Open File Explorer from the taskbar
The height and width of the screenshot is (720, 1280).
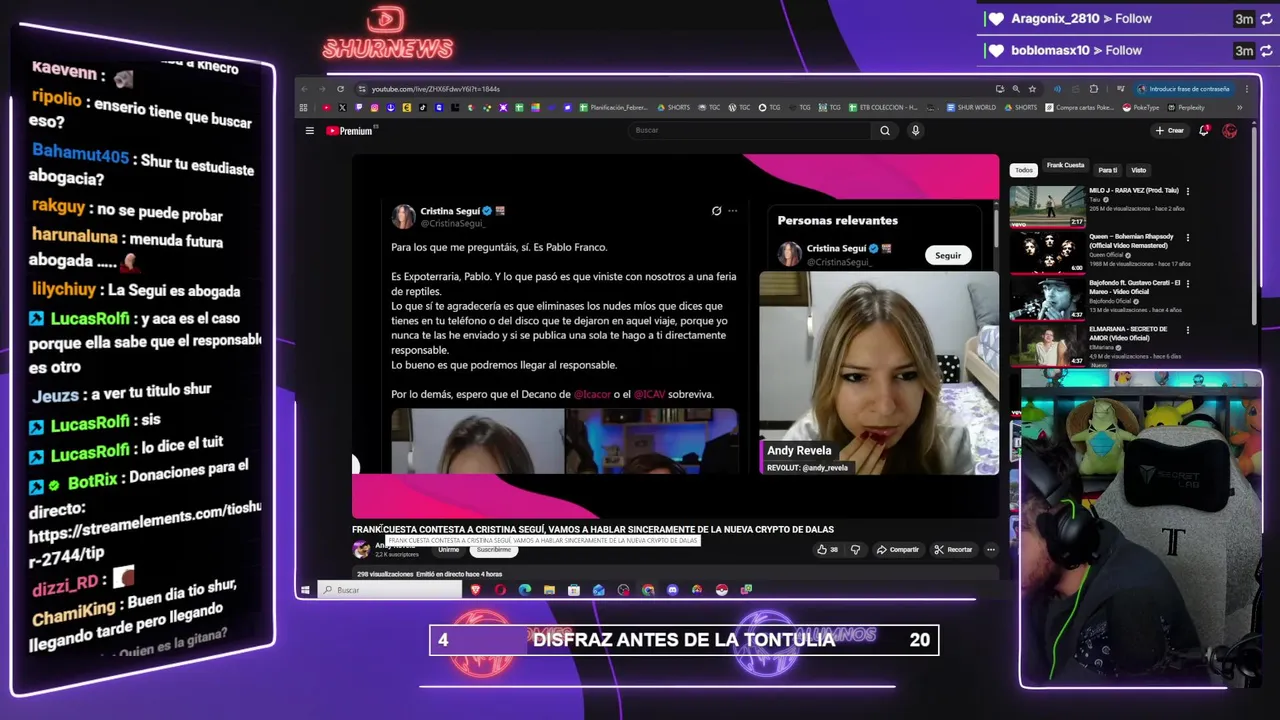[x=549, y=590]
